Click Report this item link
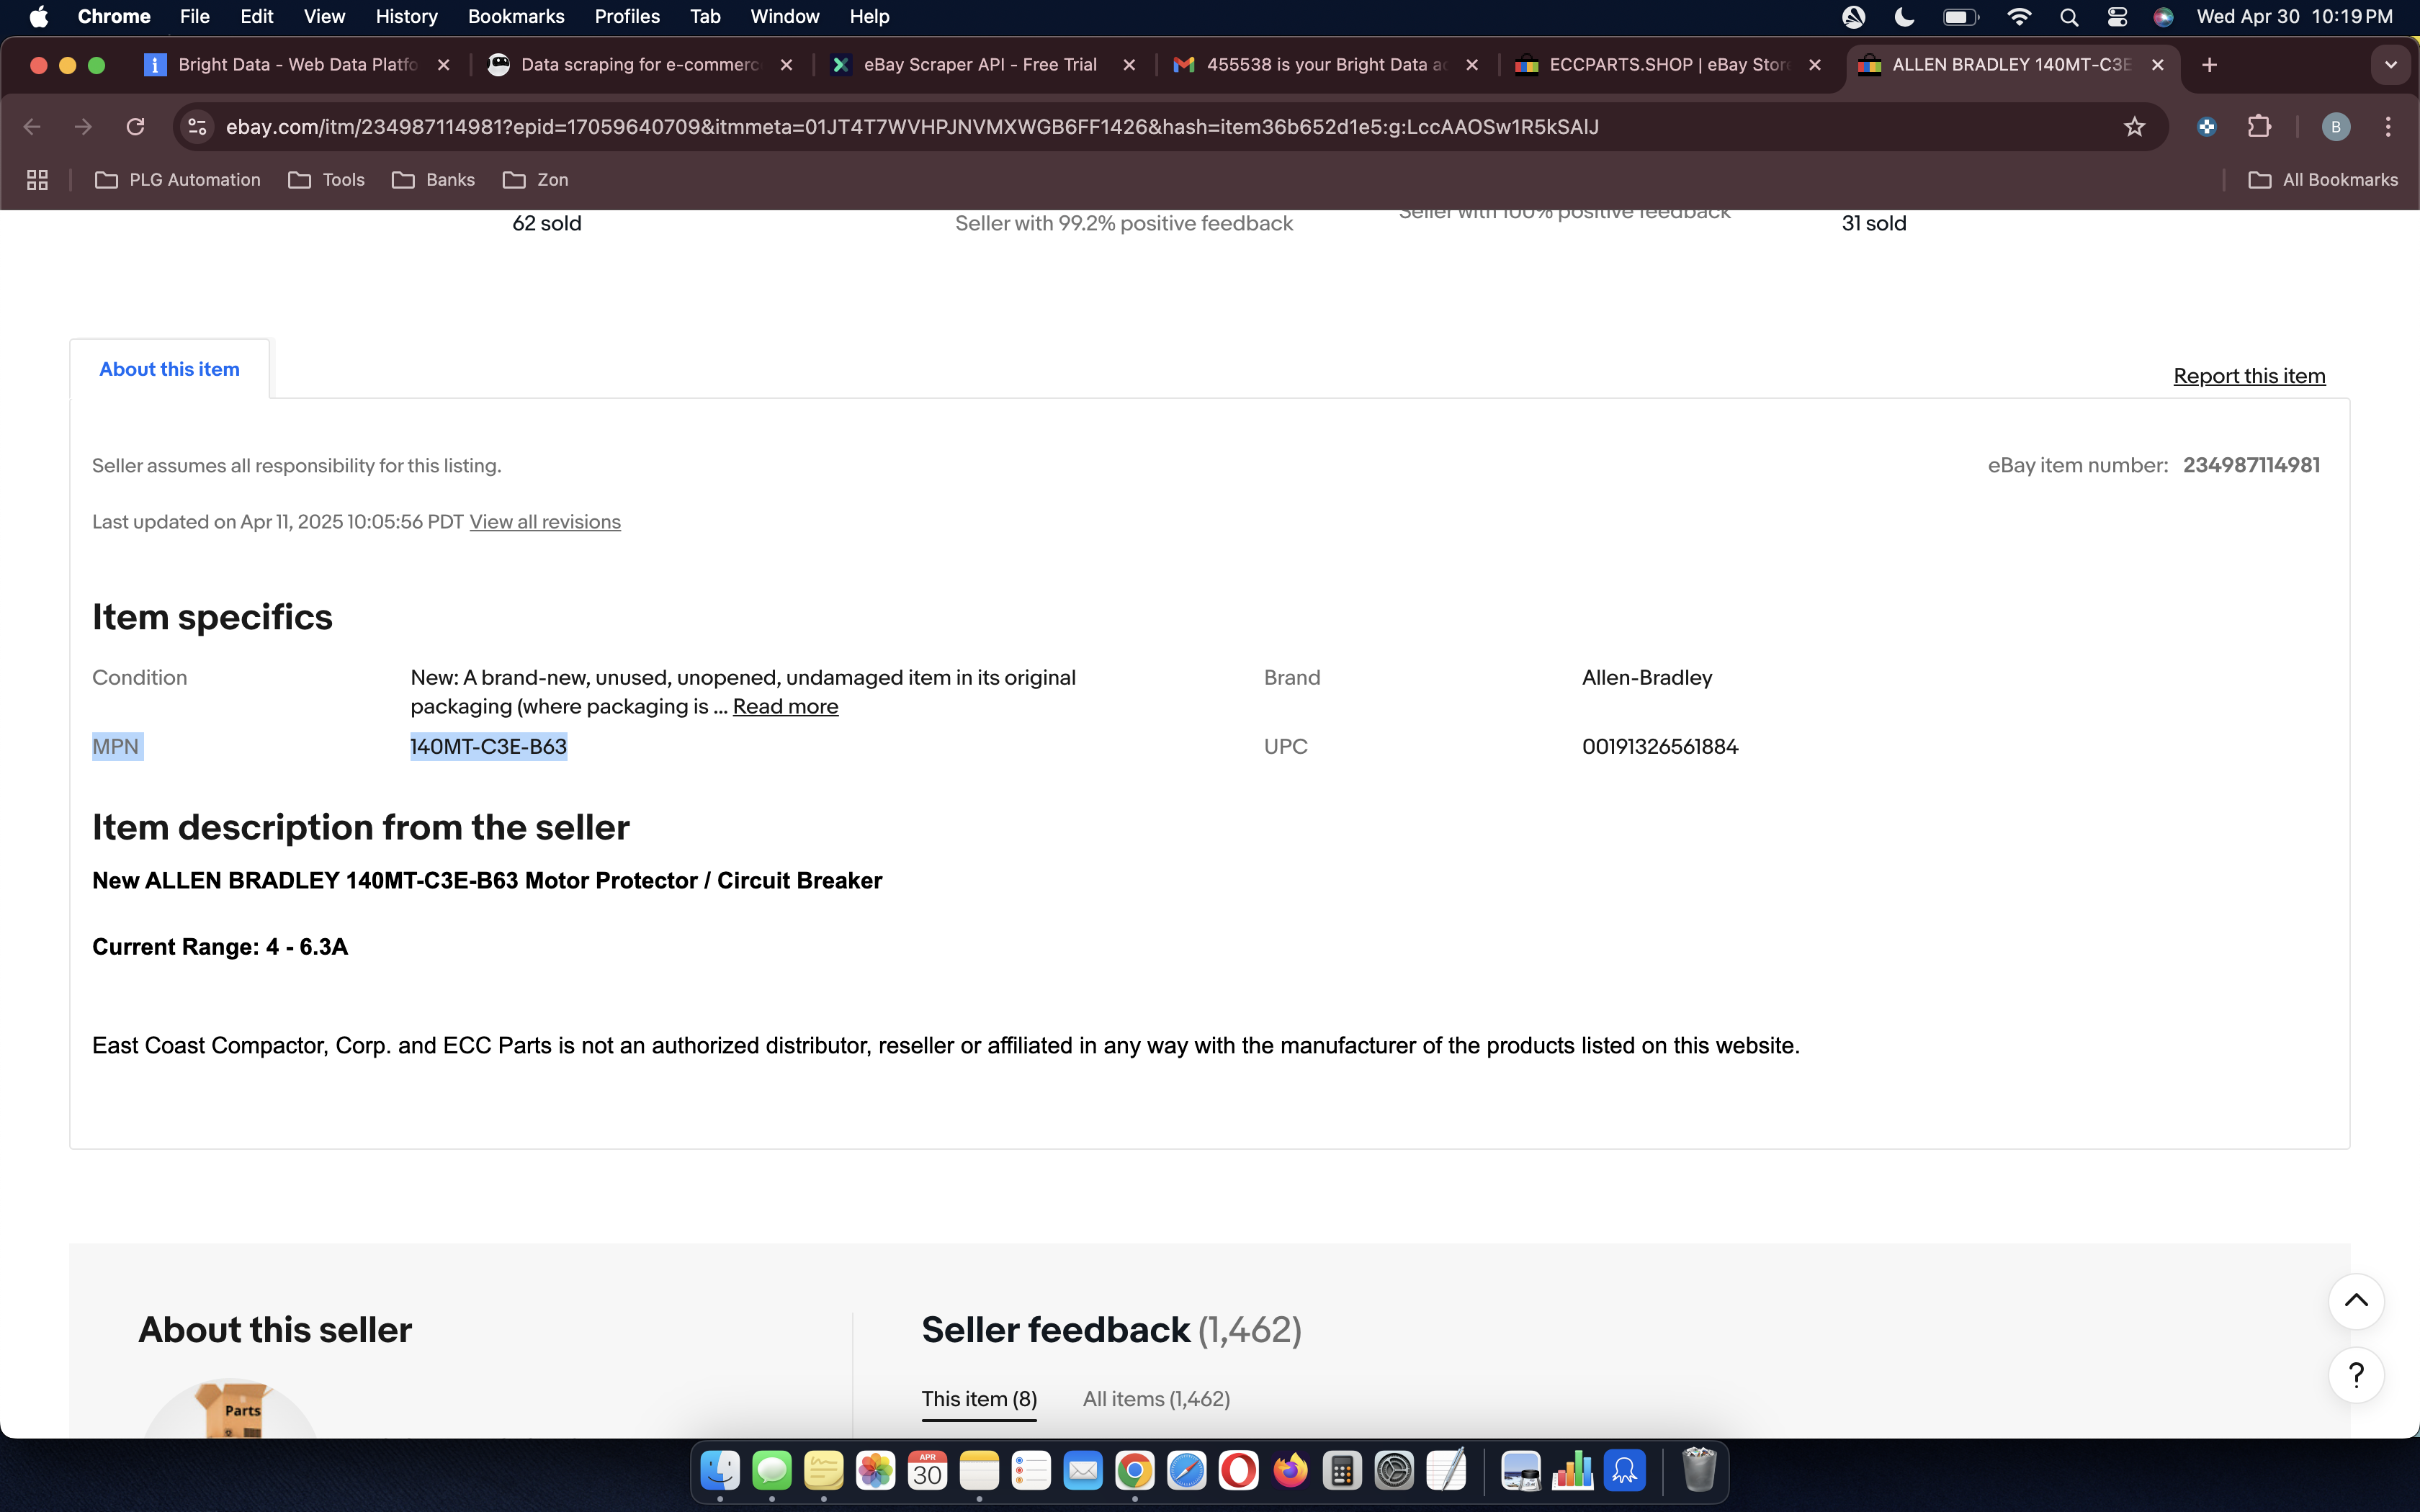The height and width of the screenshot is (1512, 2420). pyautogui.click(x=2249, y=376)
